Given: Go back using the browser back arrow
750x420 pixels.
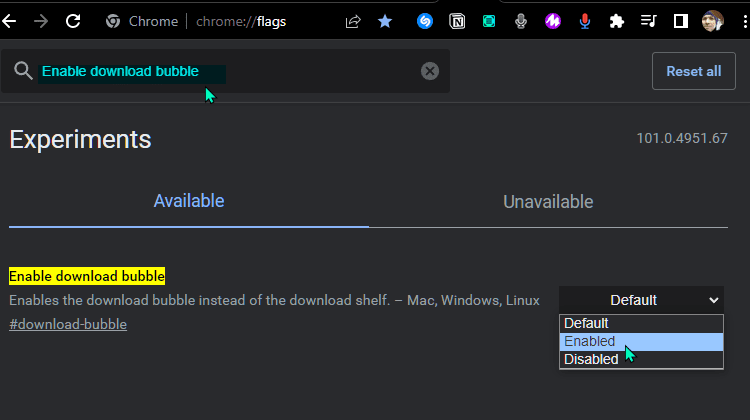Looking at the screenshot, I should 10,21.
